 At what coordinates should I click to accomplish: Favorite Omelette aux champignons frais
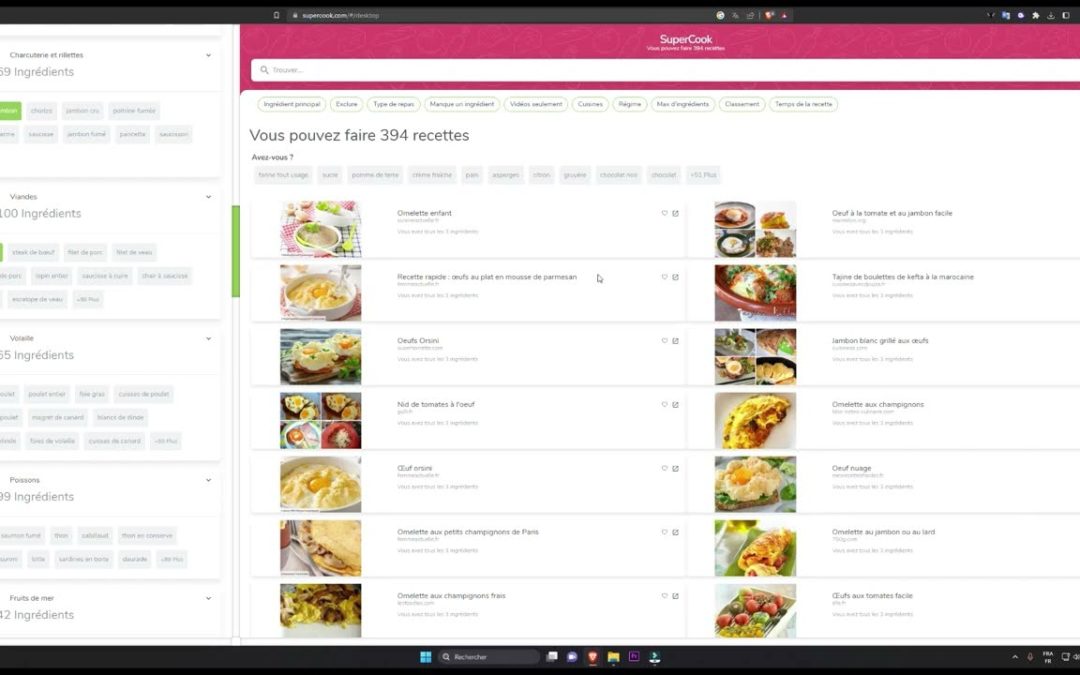[x=665, y=596]
